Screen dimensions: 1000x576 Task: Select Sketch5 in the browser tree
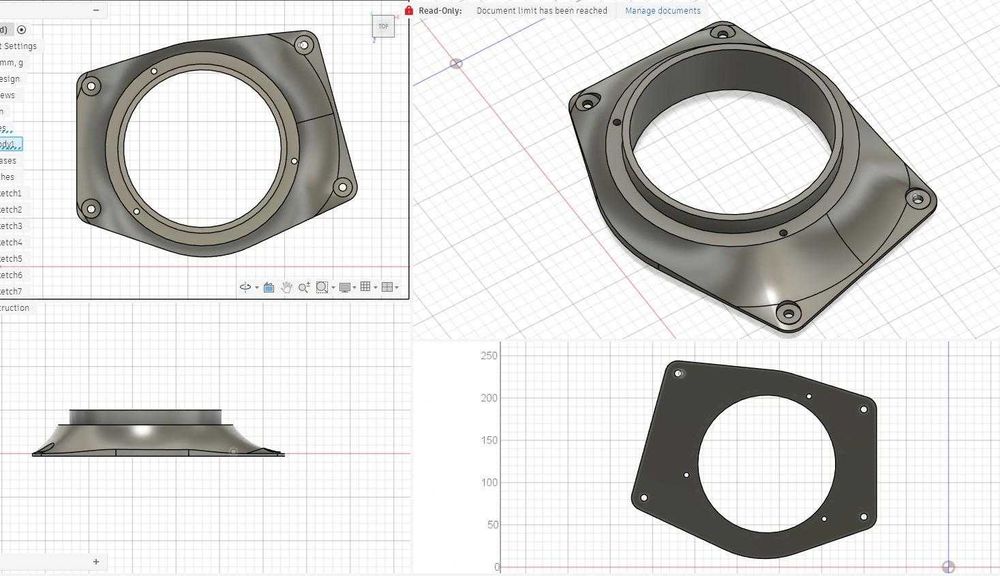[x=11, y=259]
